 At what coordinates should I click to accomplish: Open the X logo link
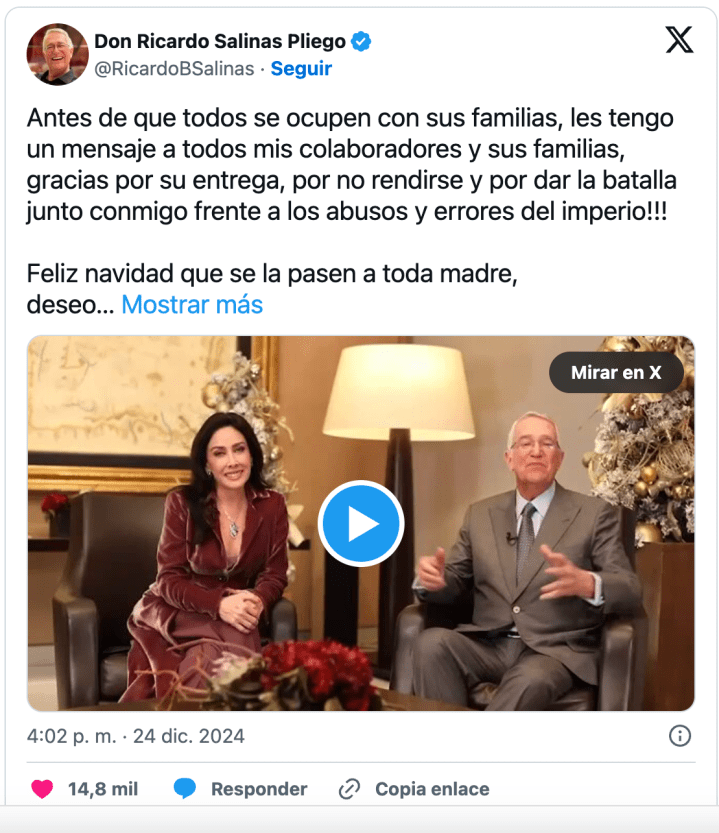coord(679,40)
